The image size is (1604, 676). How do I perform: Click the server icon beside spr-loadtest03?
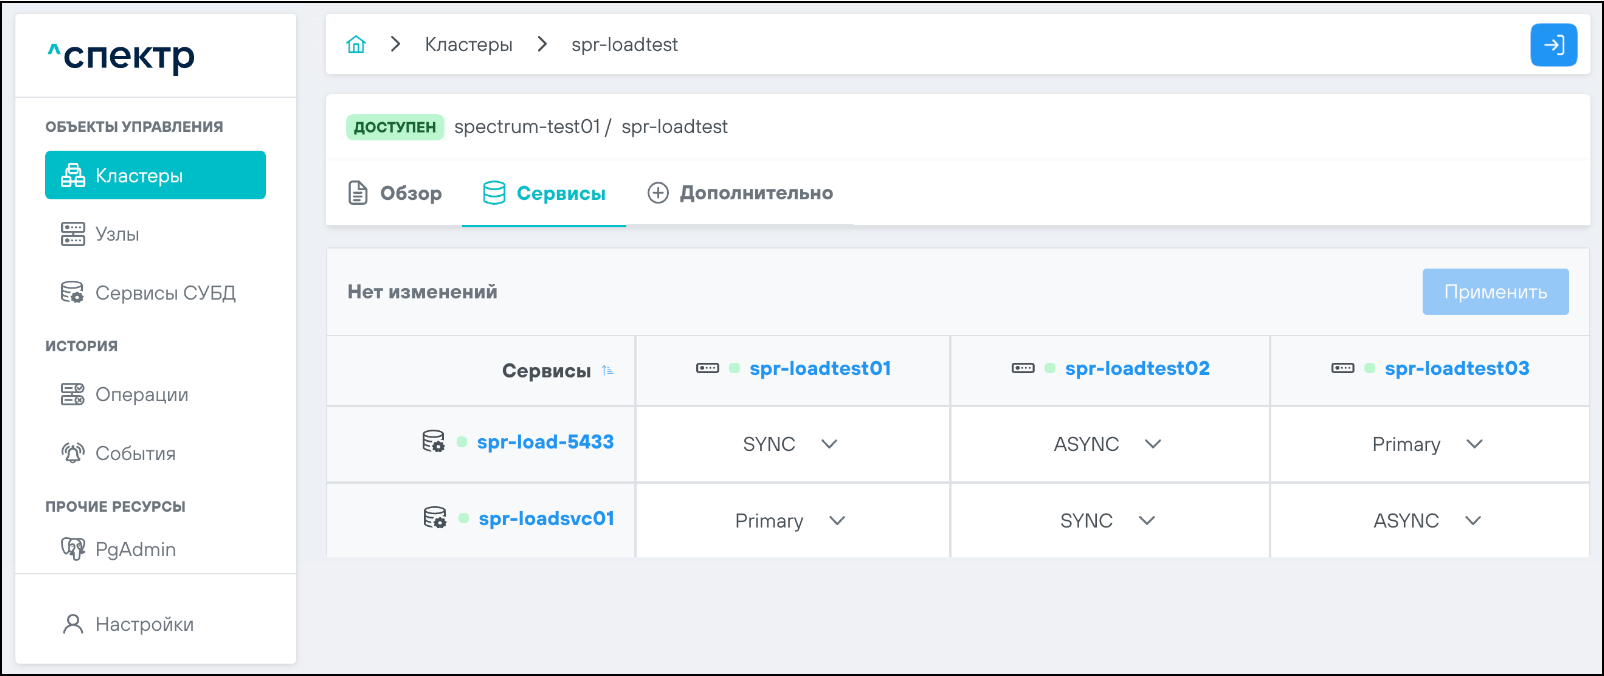click(x=1342, y=369)
